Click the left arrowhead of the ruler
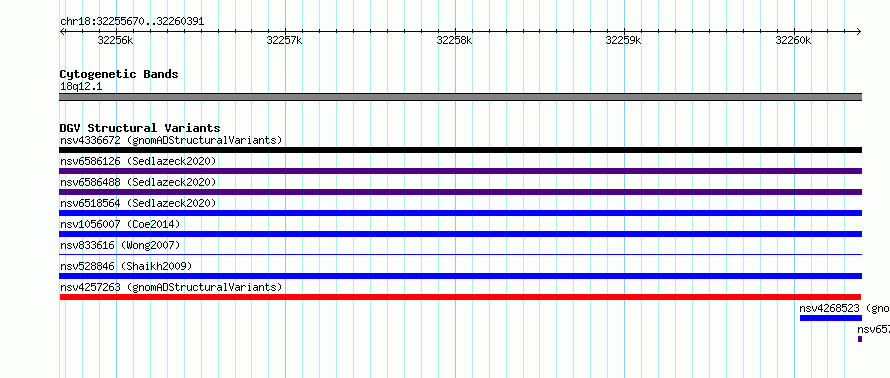 tap(62, 32)
